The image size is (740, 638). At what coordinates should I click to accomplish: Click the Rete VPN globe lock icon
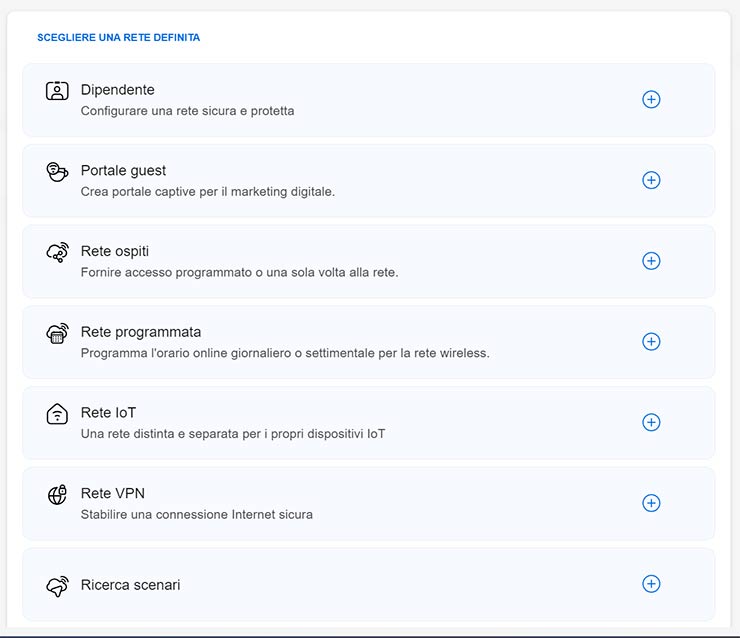click(57, 495)
